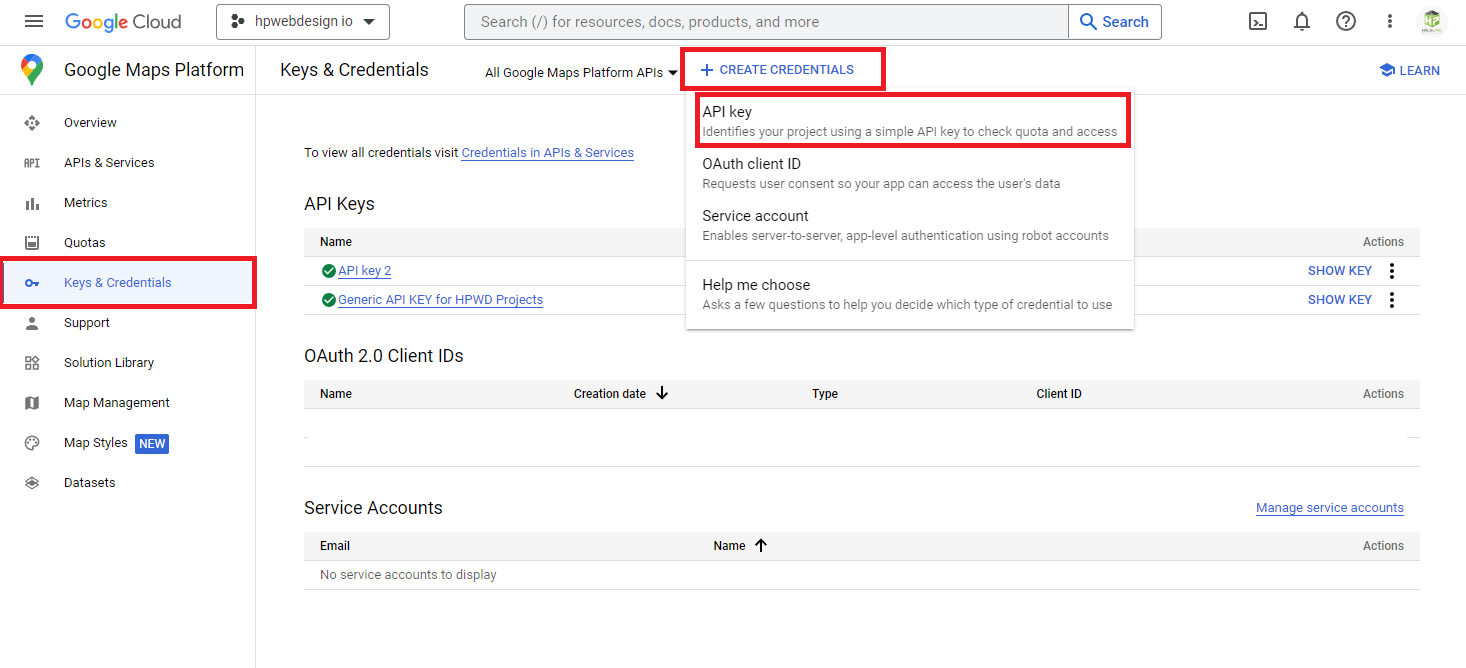Viewport: 1466px width, 668px height.
Task: Choose OAuth client ID option
Action: point(908,173)
